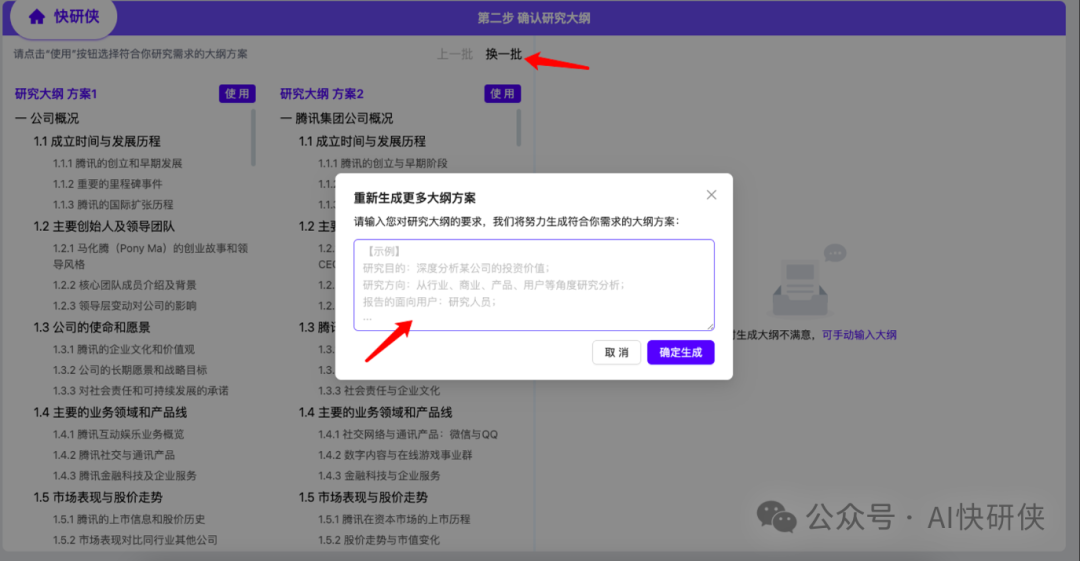The height and width of the screenshot is (561, 1080).
Task: Select 1.5.2 股价走势与市值变化
Action: click(379, 540)
